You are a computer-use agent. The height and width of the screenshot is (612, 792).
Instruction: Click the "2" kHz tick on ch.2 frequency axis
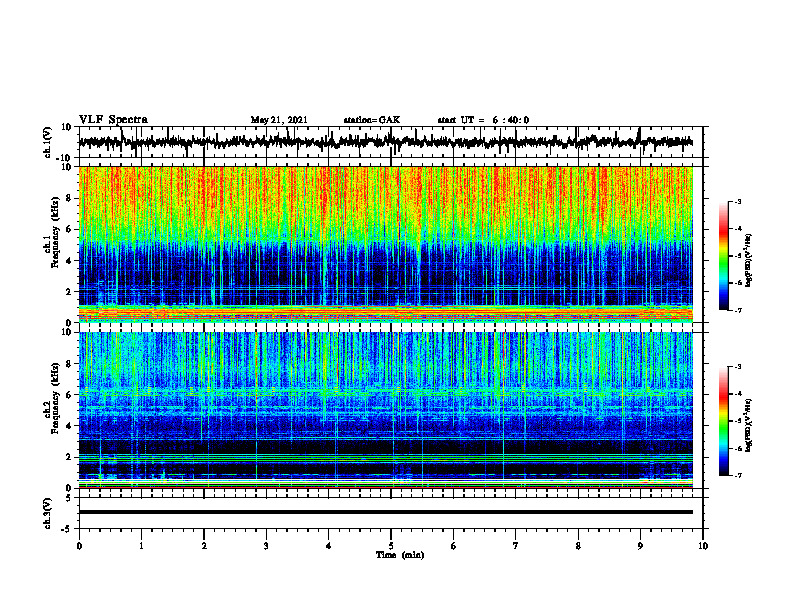click(x=69, y=457)
